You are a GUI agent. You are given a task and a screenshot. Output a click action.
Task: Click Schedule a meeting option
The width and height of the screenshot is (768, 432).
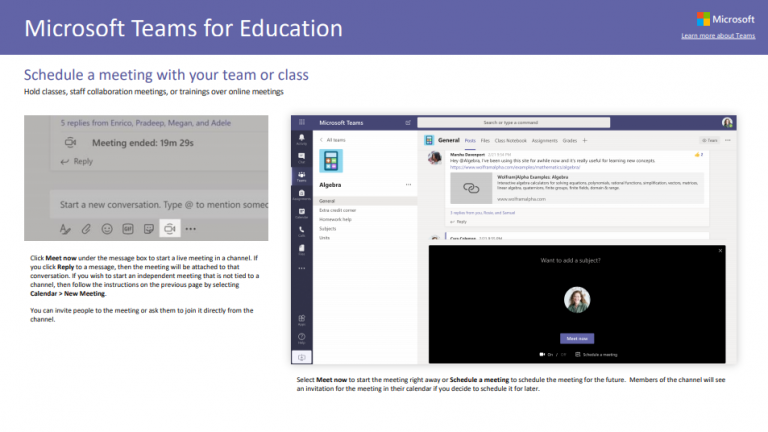tap(596, 355)
